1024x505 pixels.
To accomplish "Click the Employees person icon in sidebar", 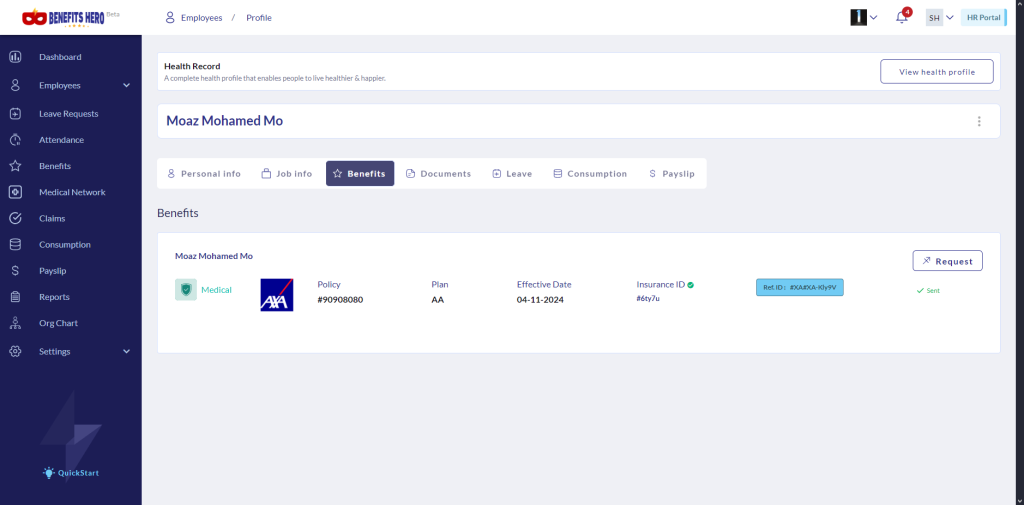I will 16,86.
